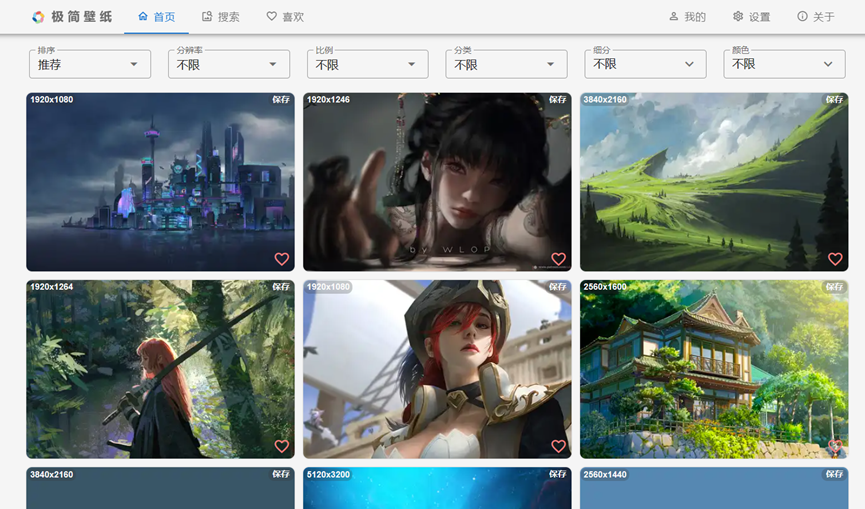Click the 2560x1440 resolution label
Viewport: 865px width, 509px height.
[x=605, y=474]
